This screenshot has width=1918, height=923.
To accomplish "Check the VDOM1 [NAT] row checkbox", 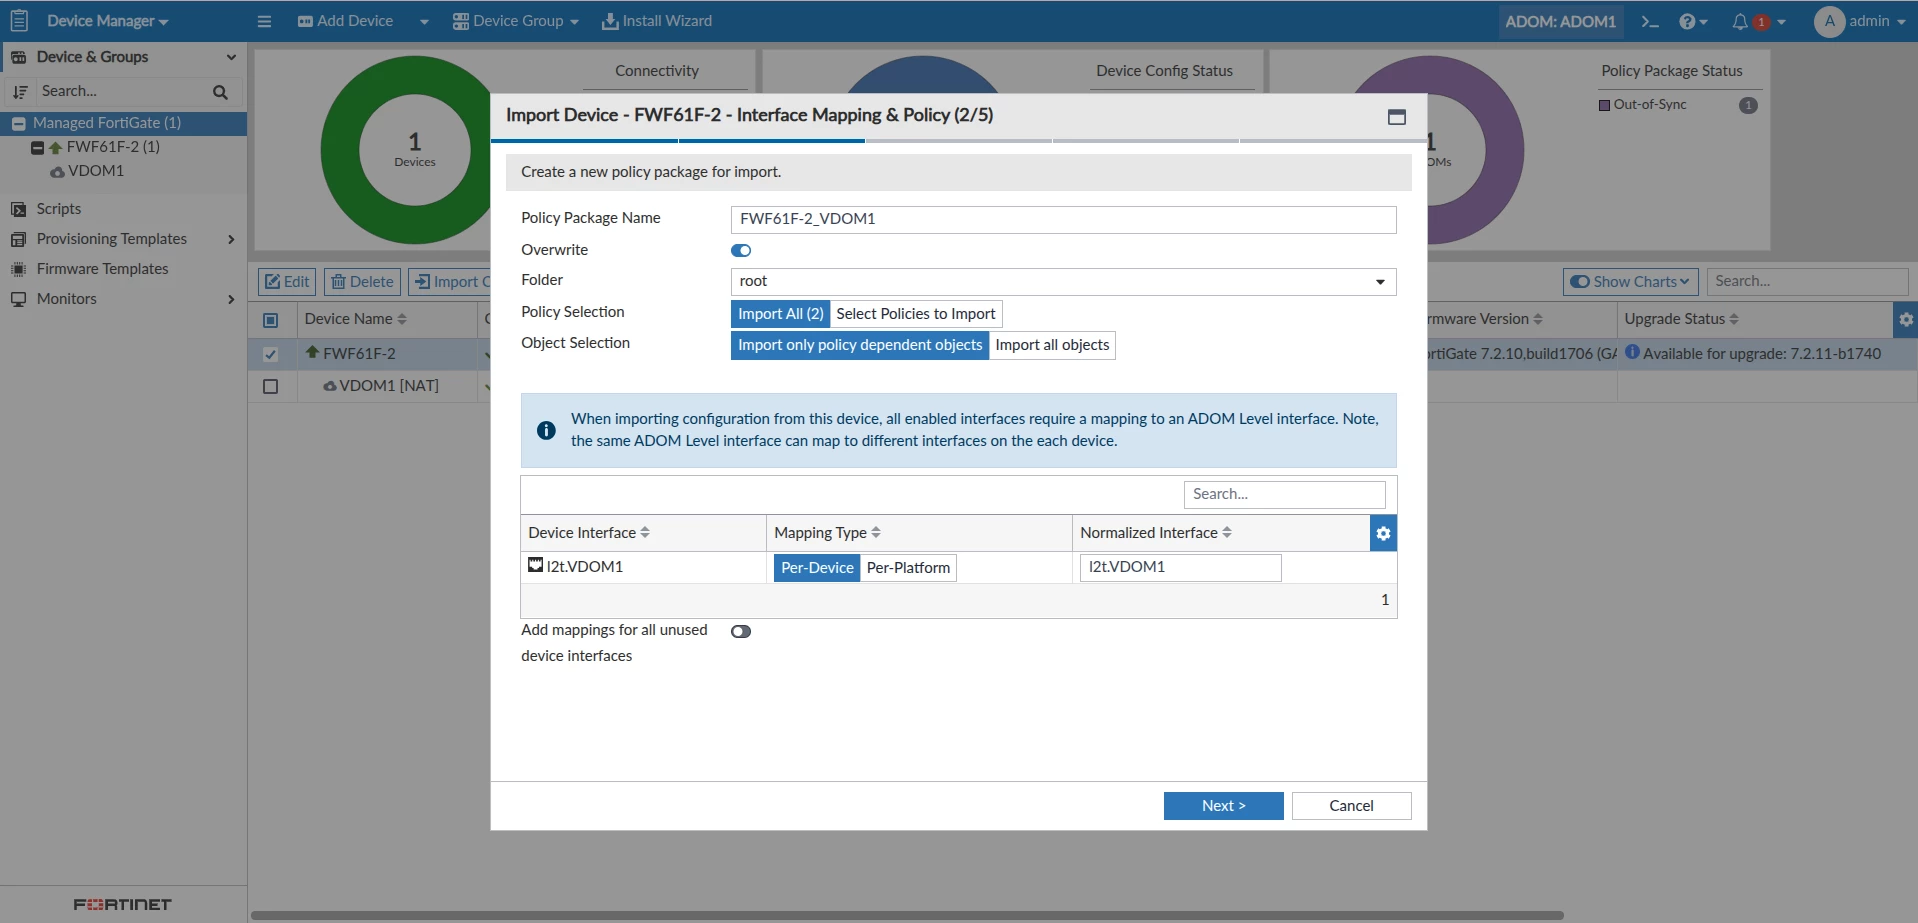I will [270, 386].
